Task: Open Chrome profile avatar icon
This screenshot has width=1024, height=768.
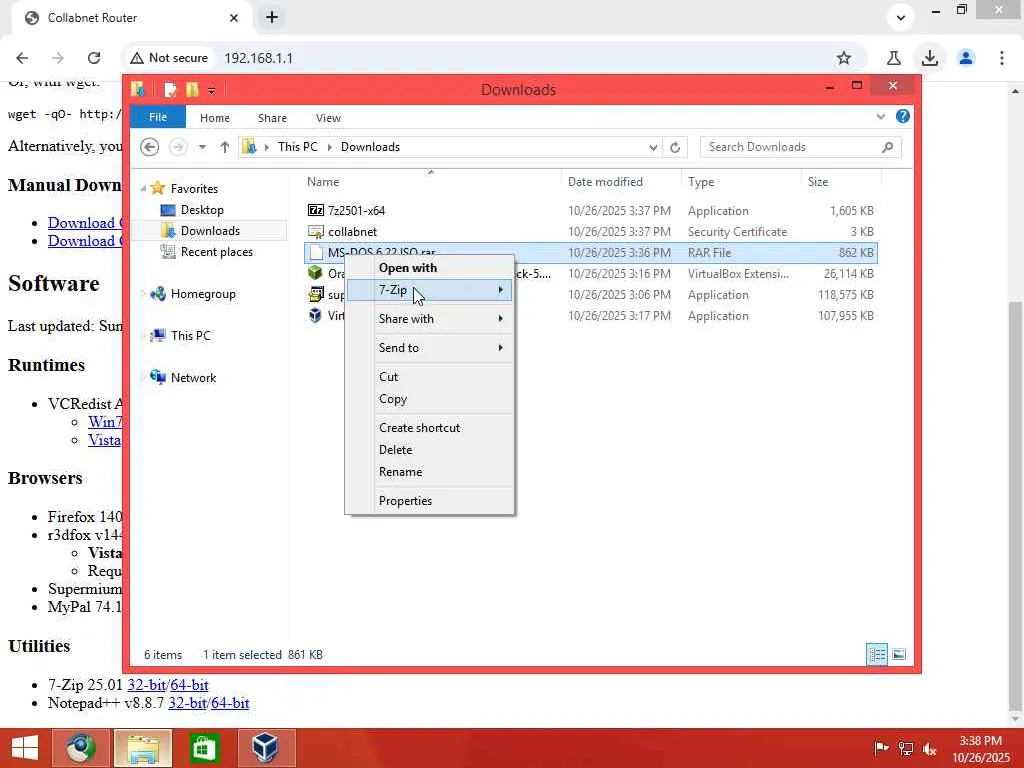Action: click(x=966, y=58)
